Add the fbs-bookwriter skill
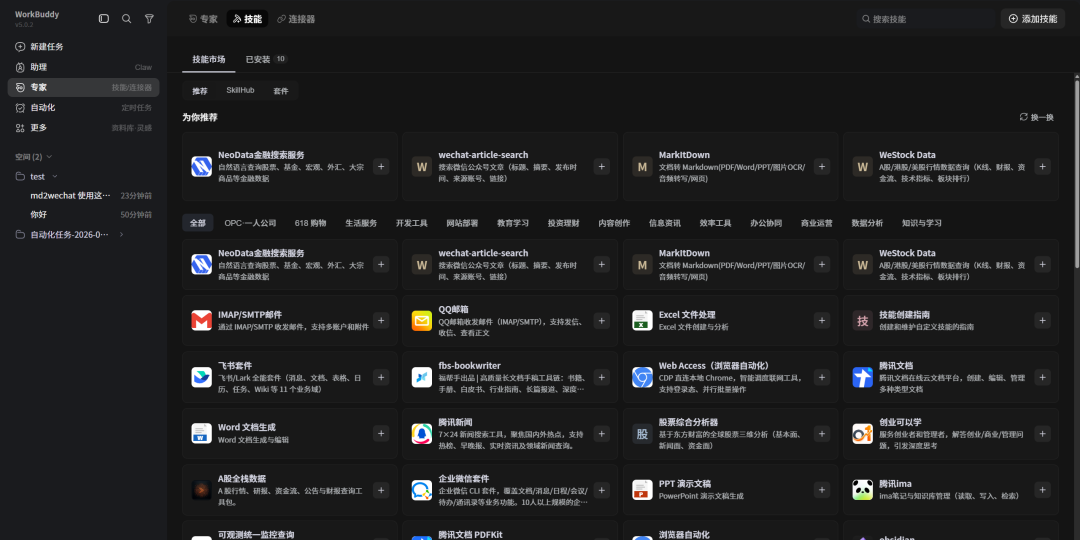 coord(601,377)
